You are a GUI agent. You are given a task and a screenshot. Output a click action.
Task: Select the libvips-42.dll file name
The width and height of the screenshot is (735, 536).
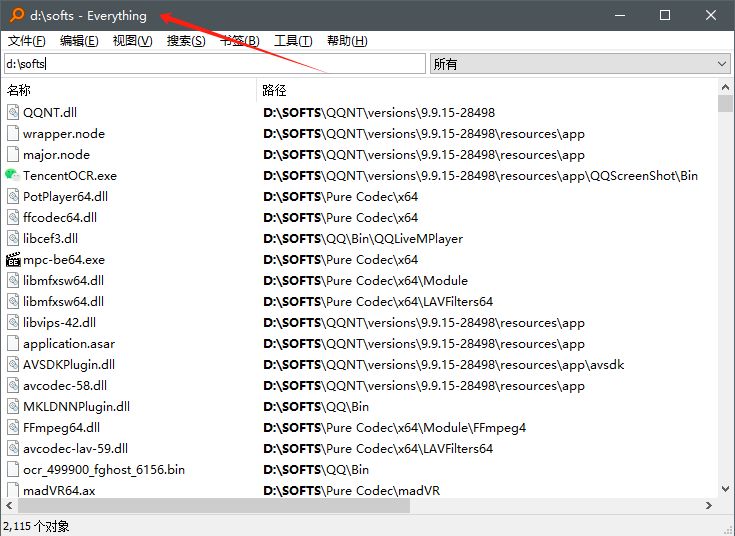coord(60,323)
